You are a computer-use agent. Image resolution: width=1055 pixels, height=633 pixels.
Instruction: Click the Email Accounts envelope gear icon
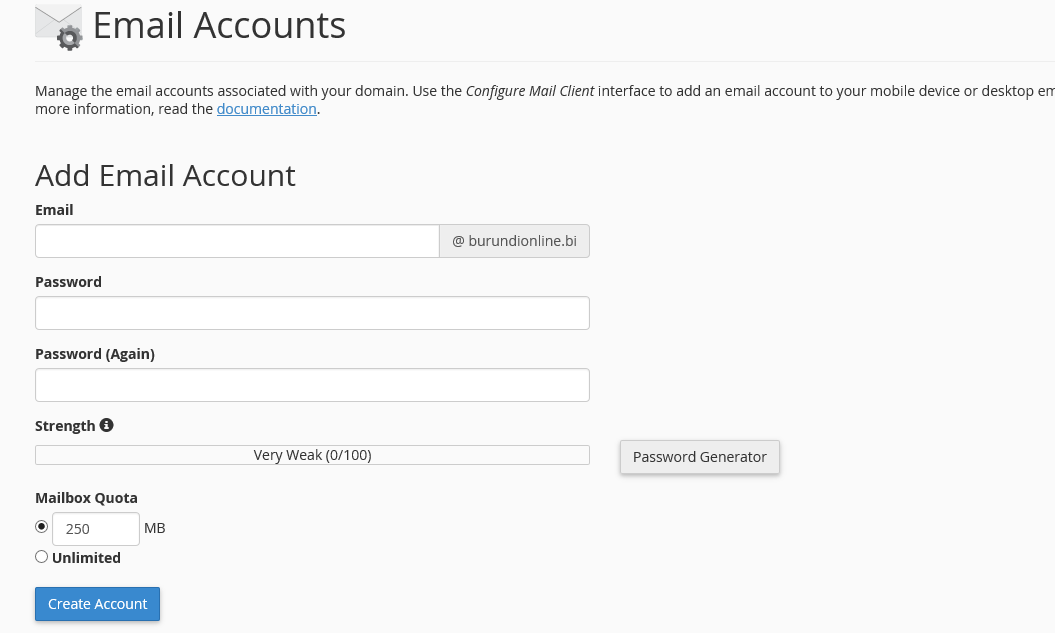tap(58, 27)
